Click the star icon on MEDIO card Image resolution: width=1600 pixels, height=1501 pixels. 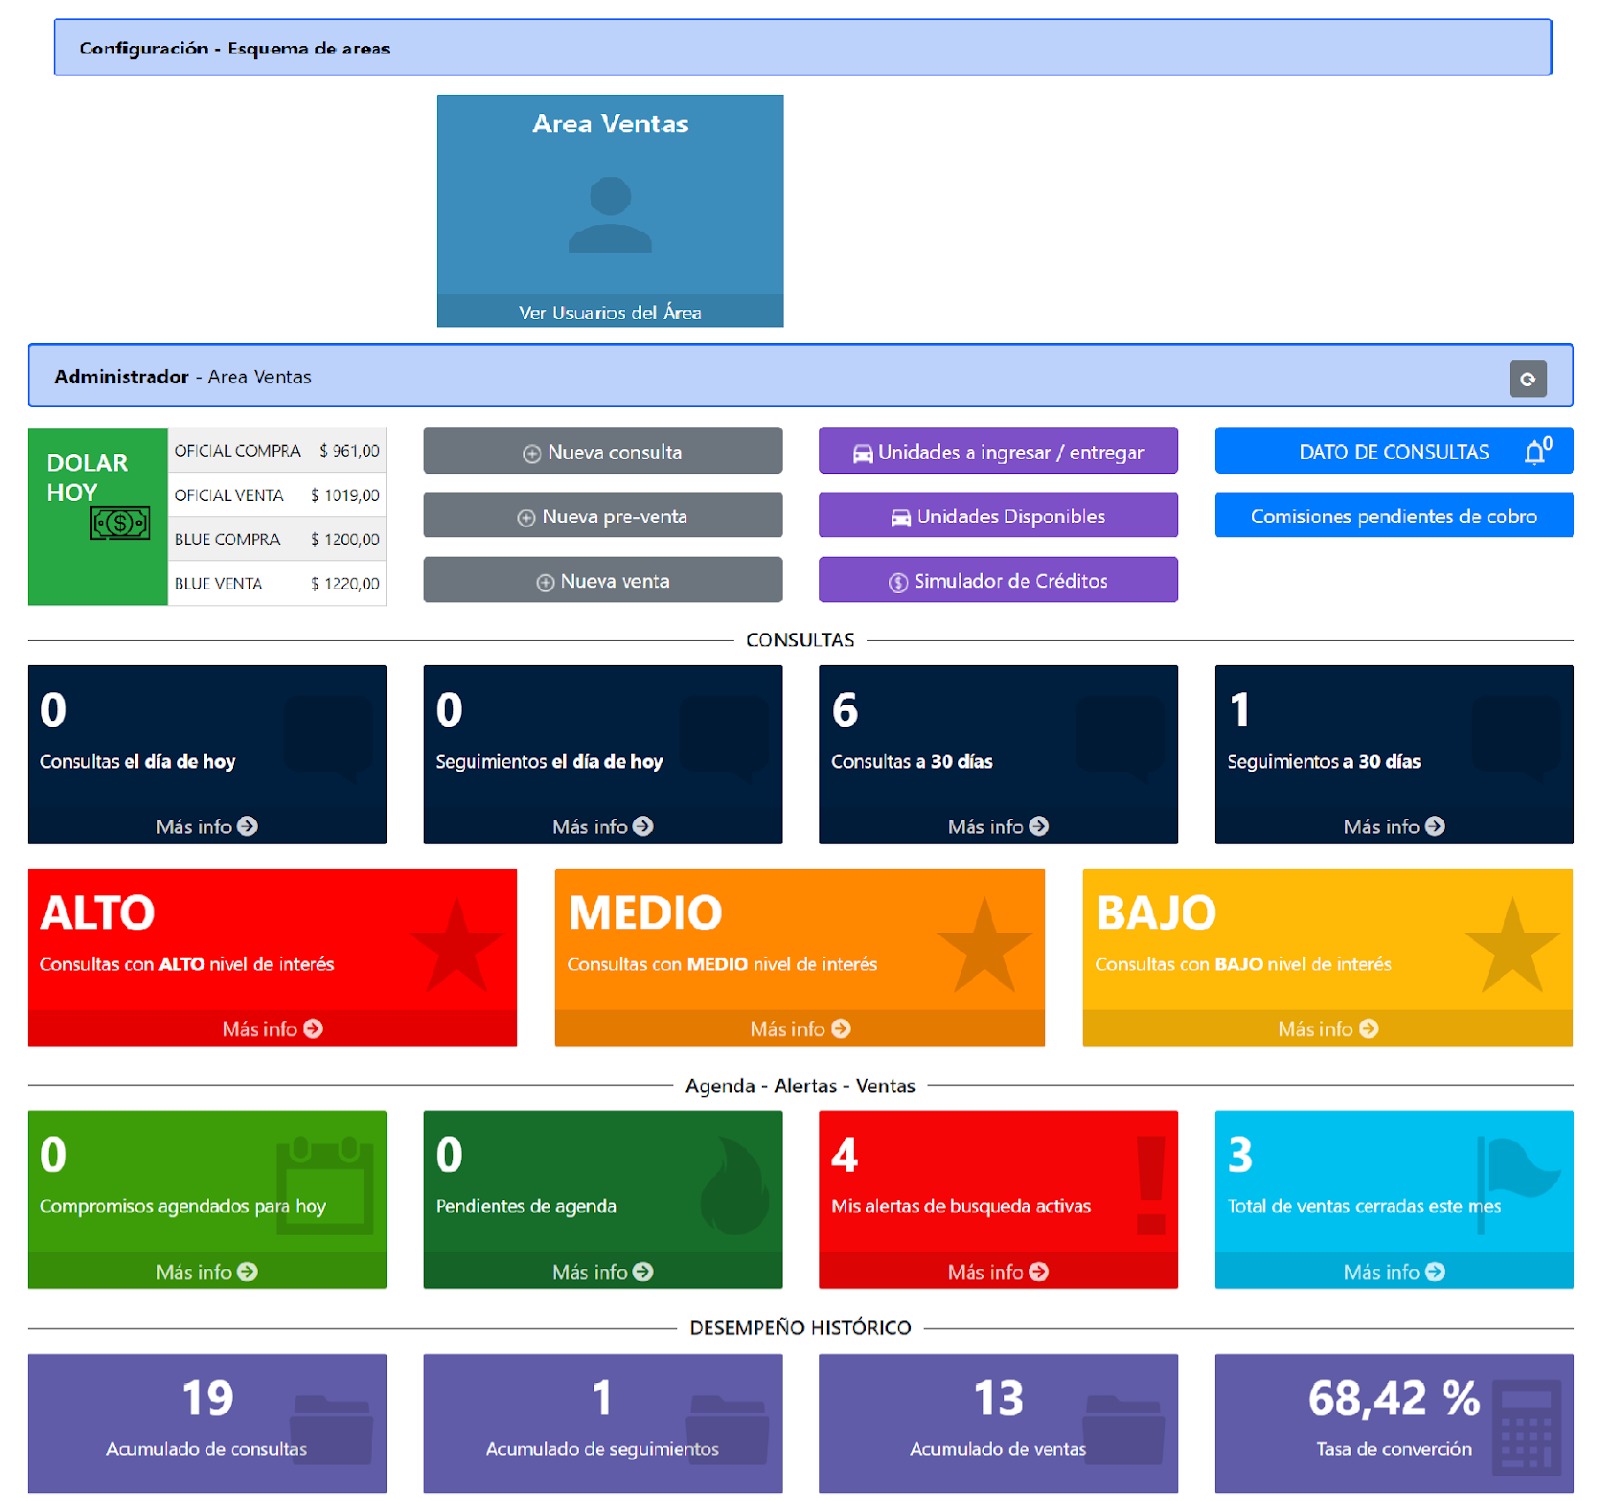984,946
